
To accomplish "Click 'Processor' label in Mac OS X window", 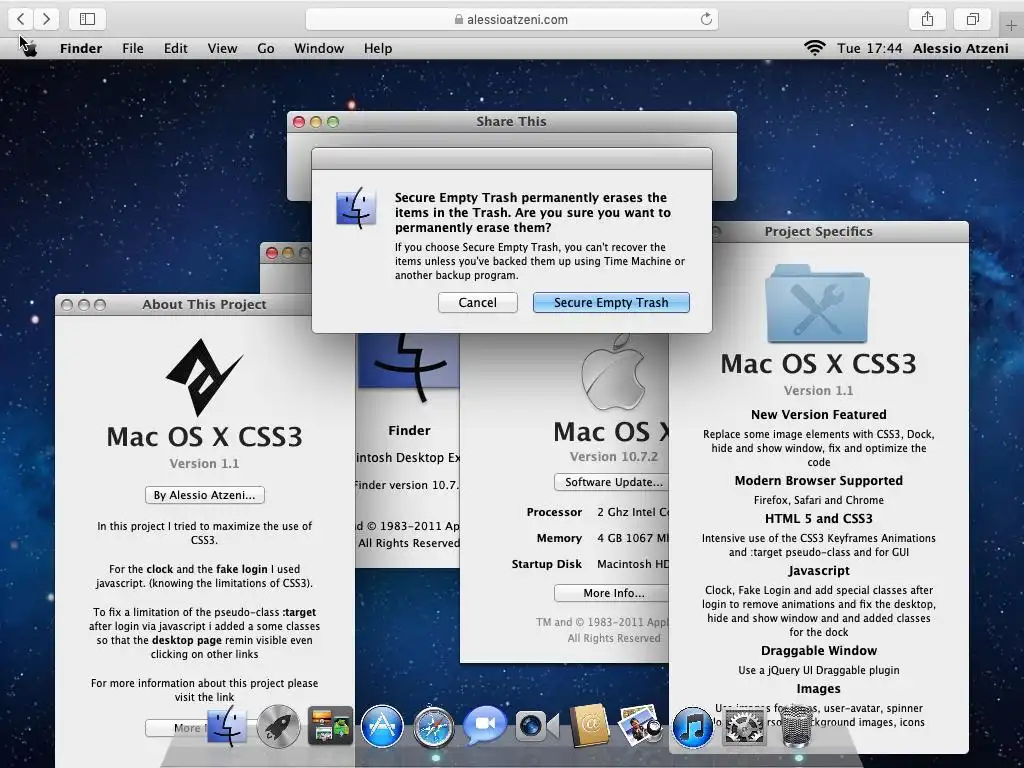I will [554, 512].
